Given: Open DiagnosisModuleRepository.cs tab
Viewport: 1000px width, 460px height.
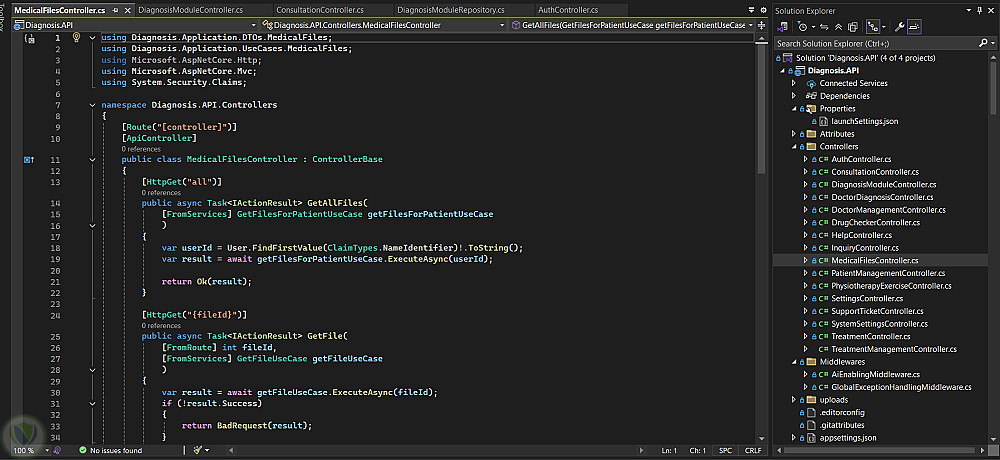Looking at the screenshot, I should pos(450,10).
